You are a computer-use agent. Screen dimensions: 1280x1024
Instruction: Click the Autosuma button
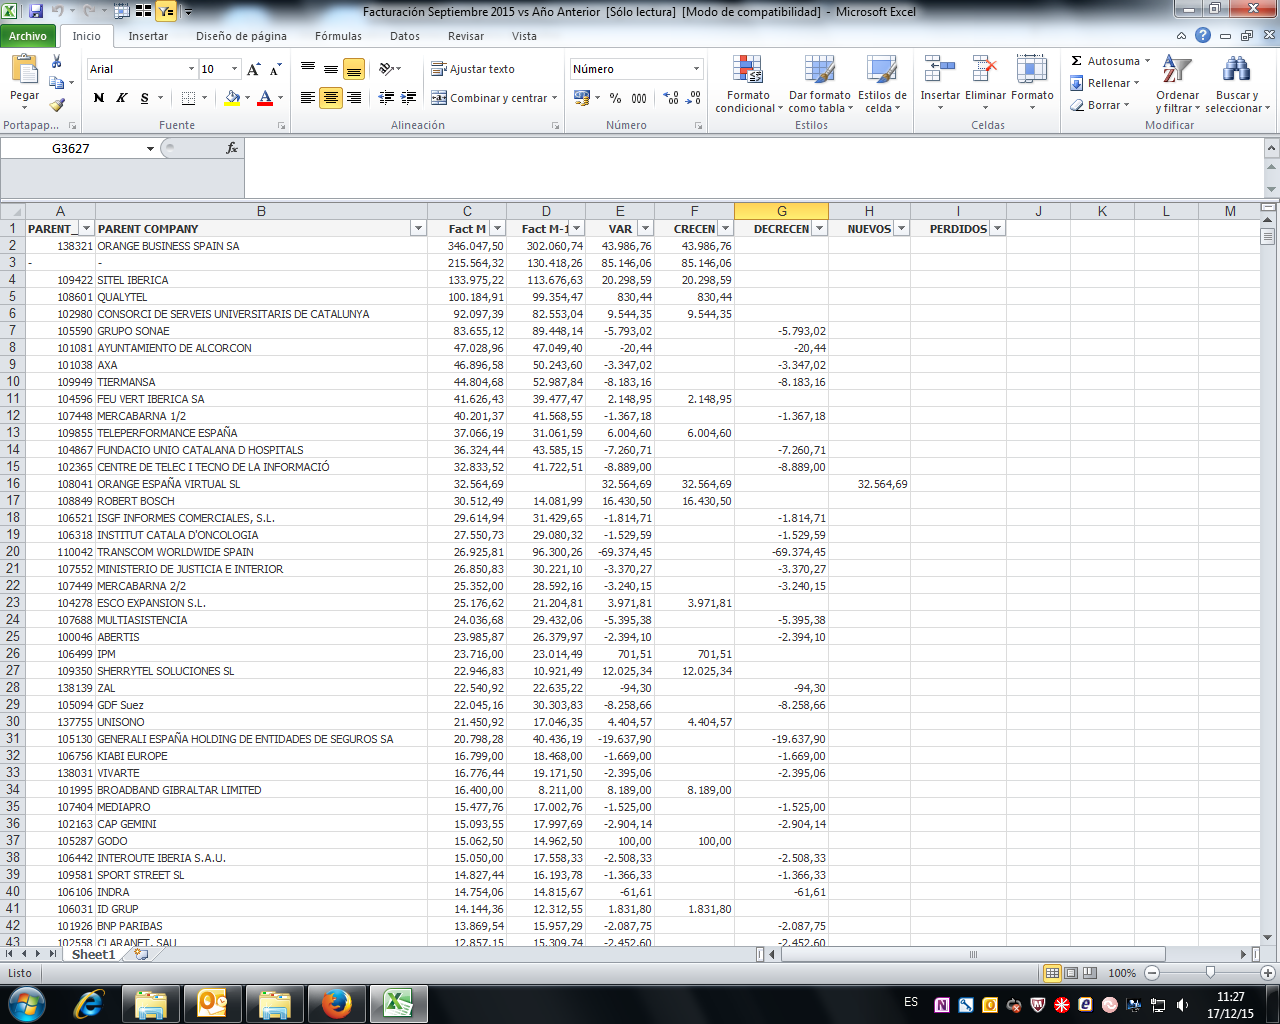[x=1110, y=61]
